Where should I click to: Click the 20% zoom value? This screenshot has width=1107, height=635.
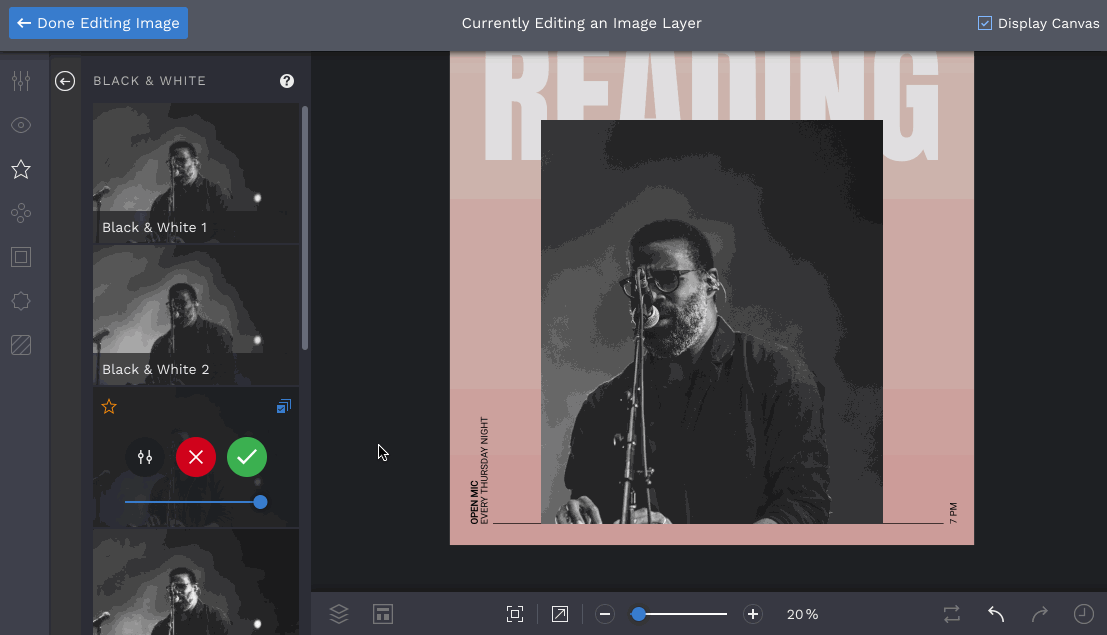802,615
